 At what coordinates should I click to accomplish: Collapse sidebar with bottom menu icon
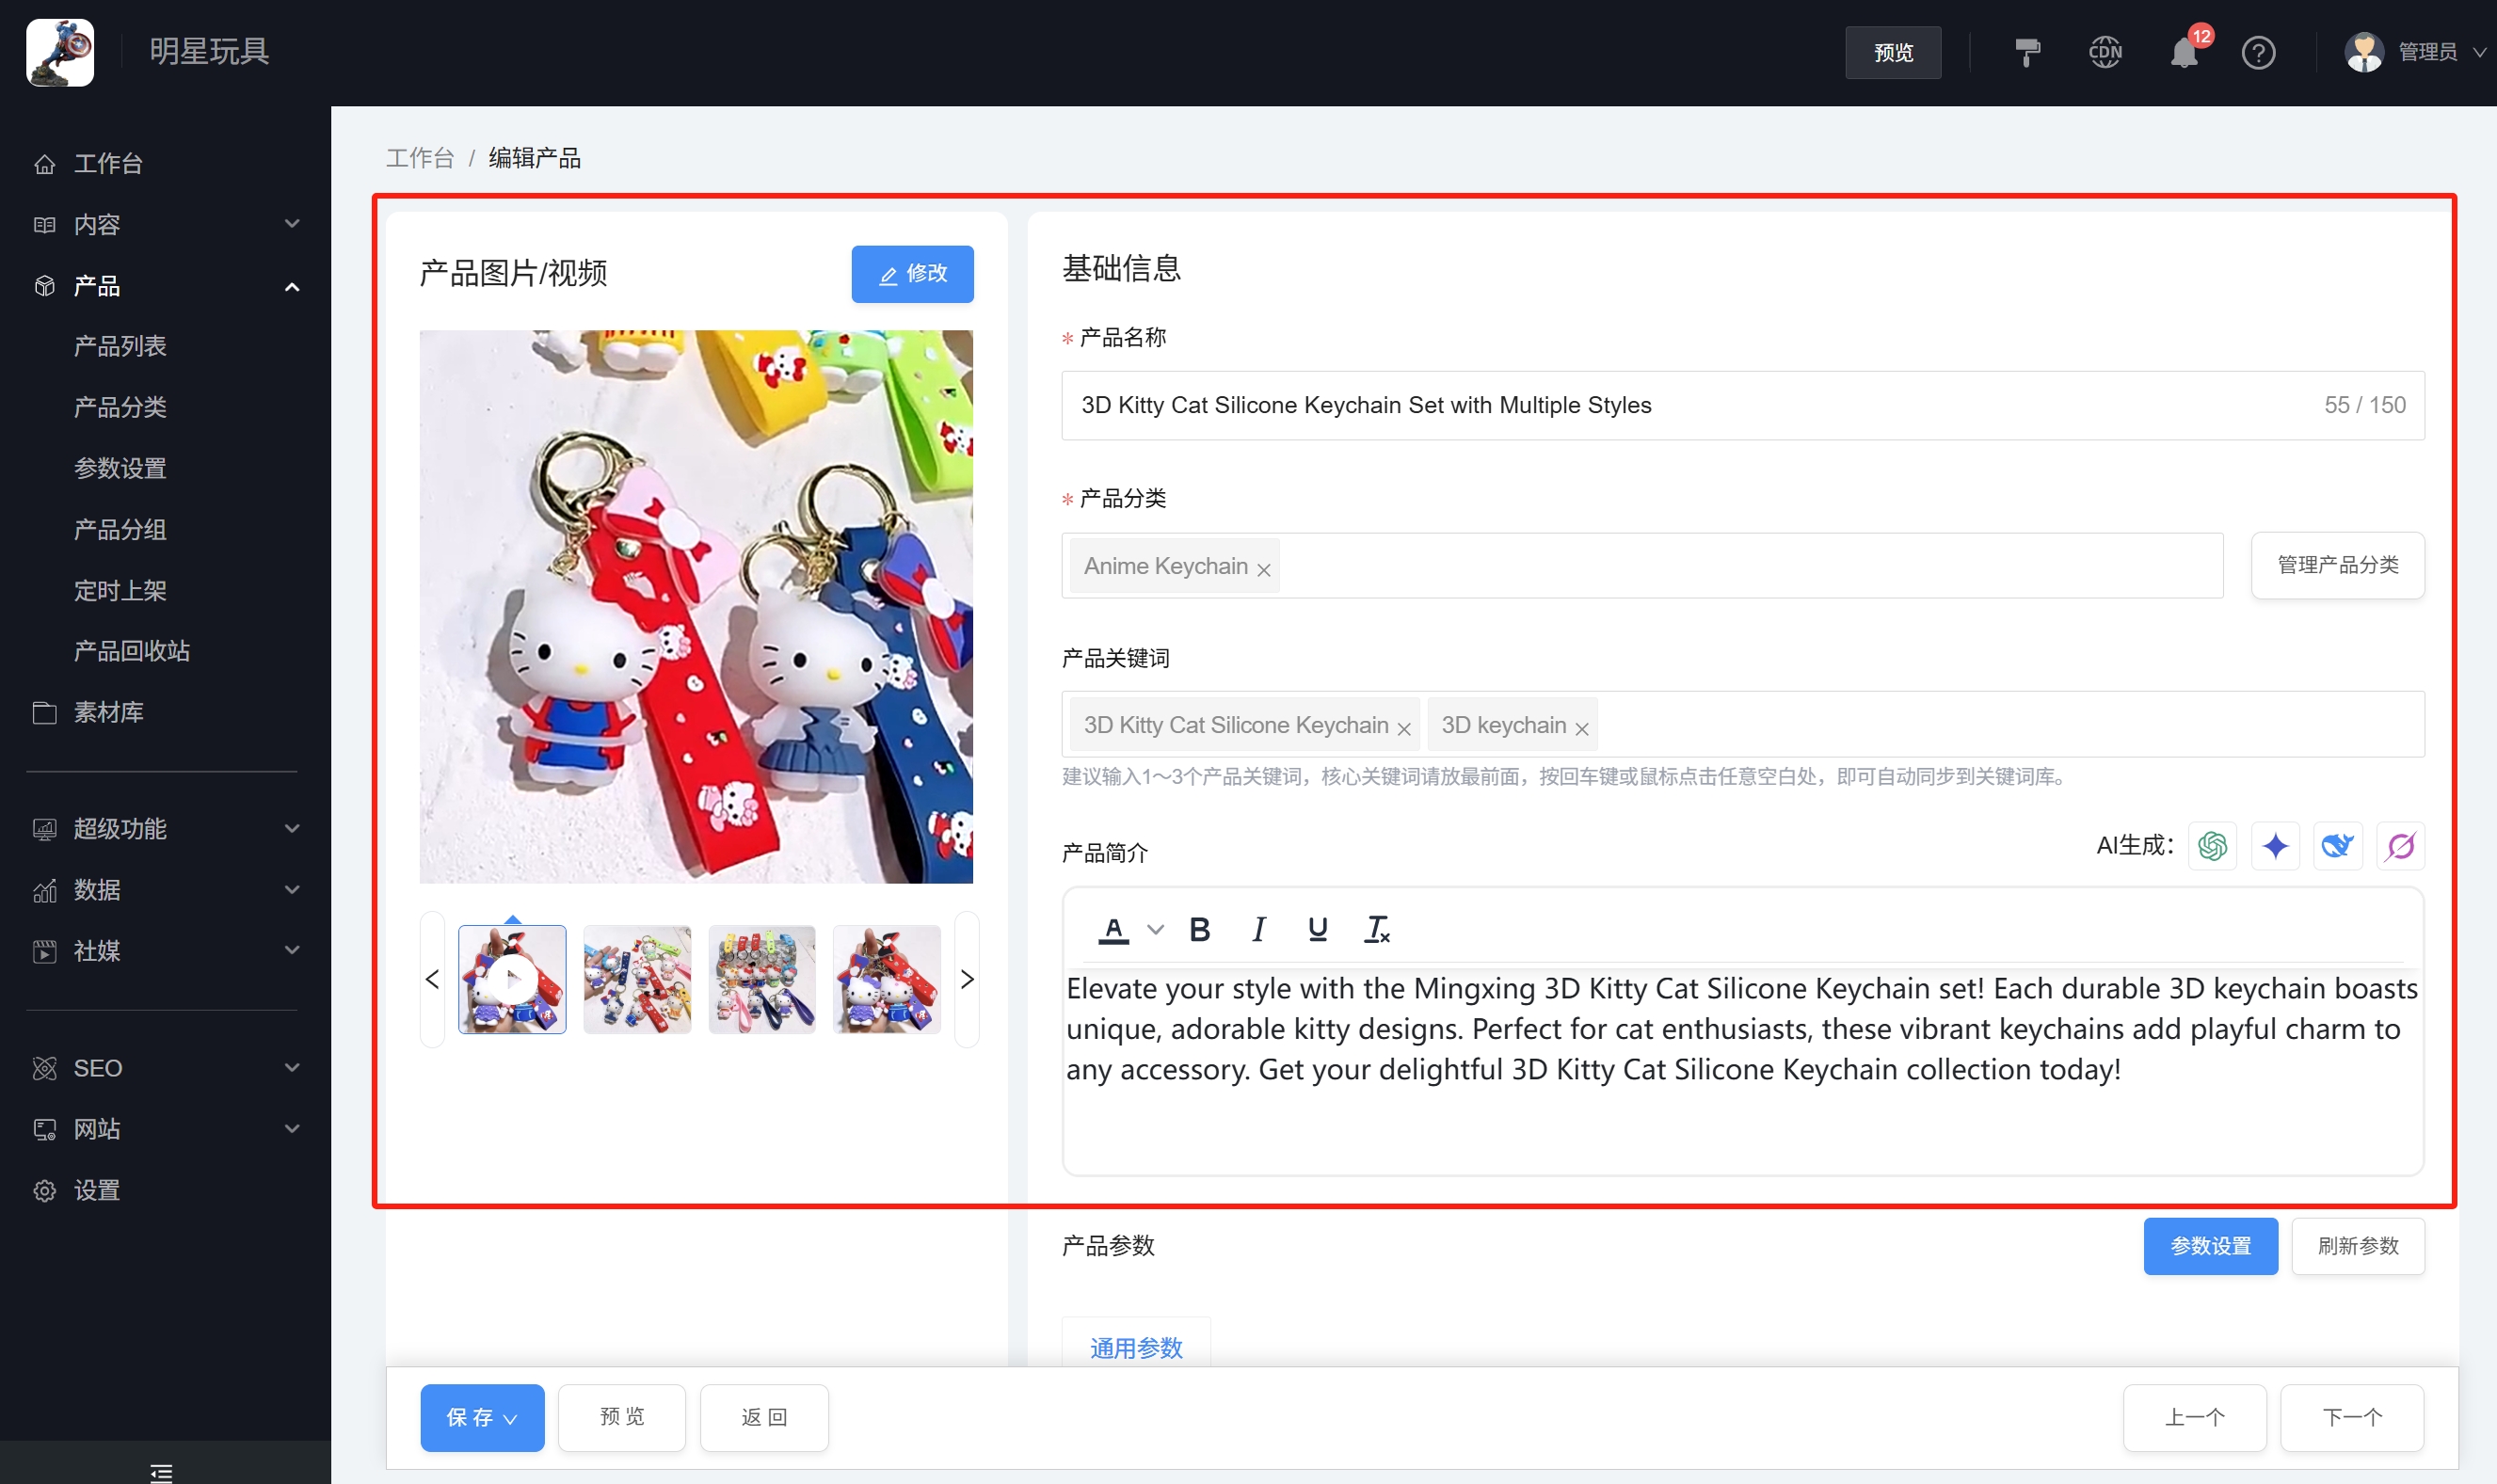[x=161, y=1471]
